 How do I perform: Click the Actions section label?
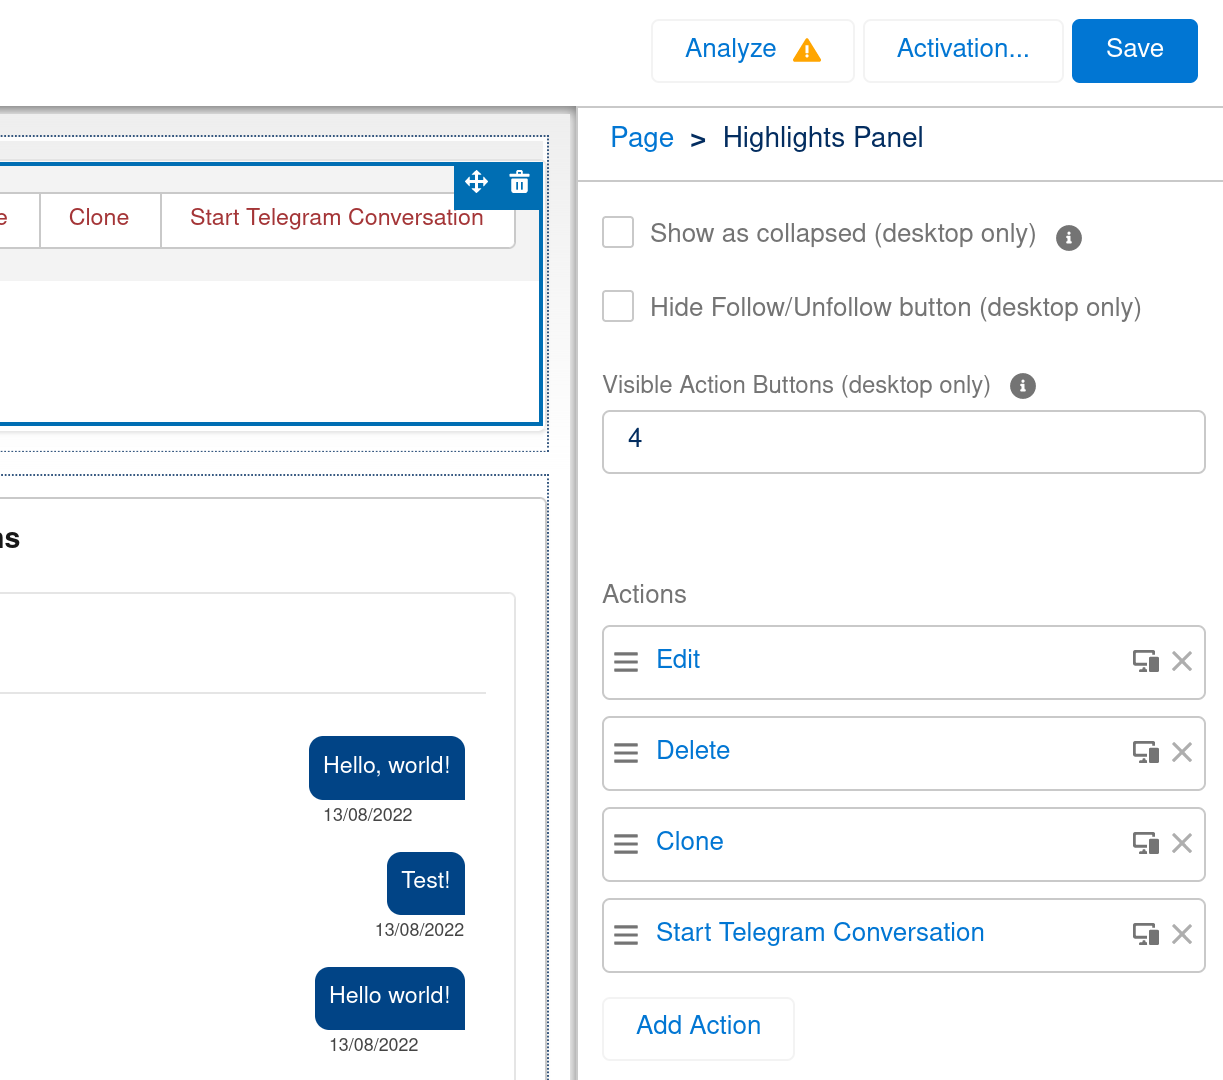[x=644, y=595]
